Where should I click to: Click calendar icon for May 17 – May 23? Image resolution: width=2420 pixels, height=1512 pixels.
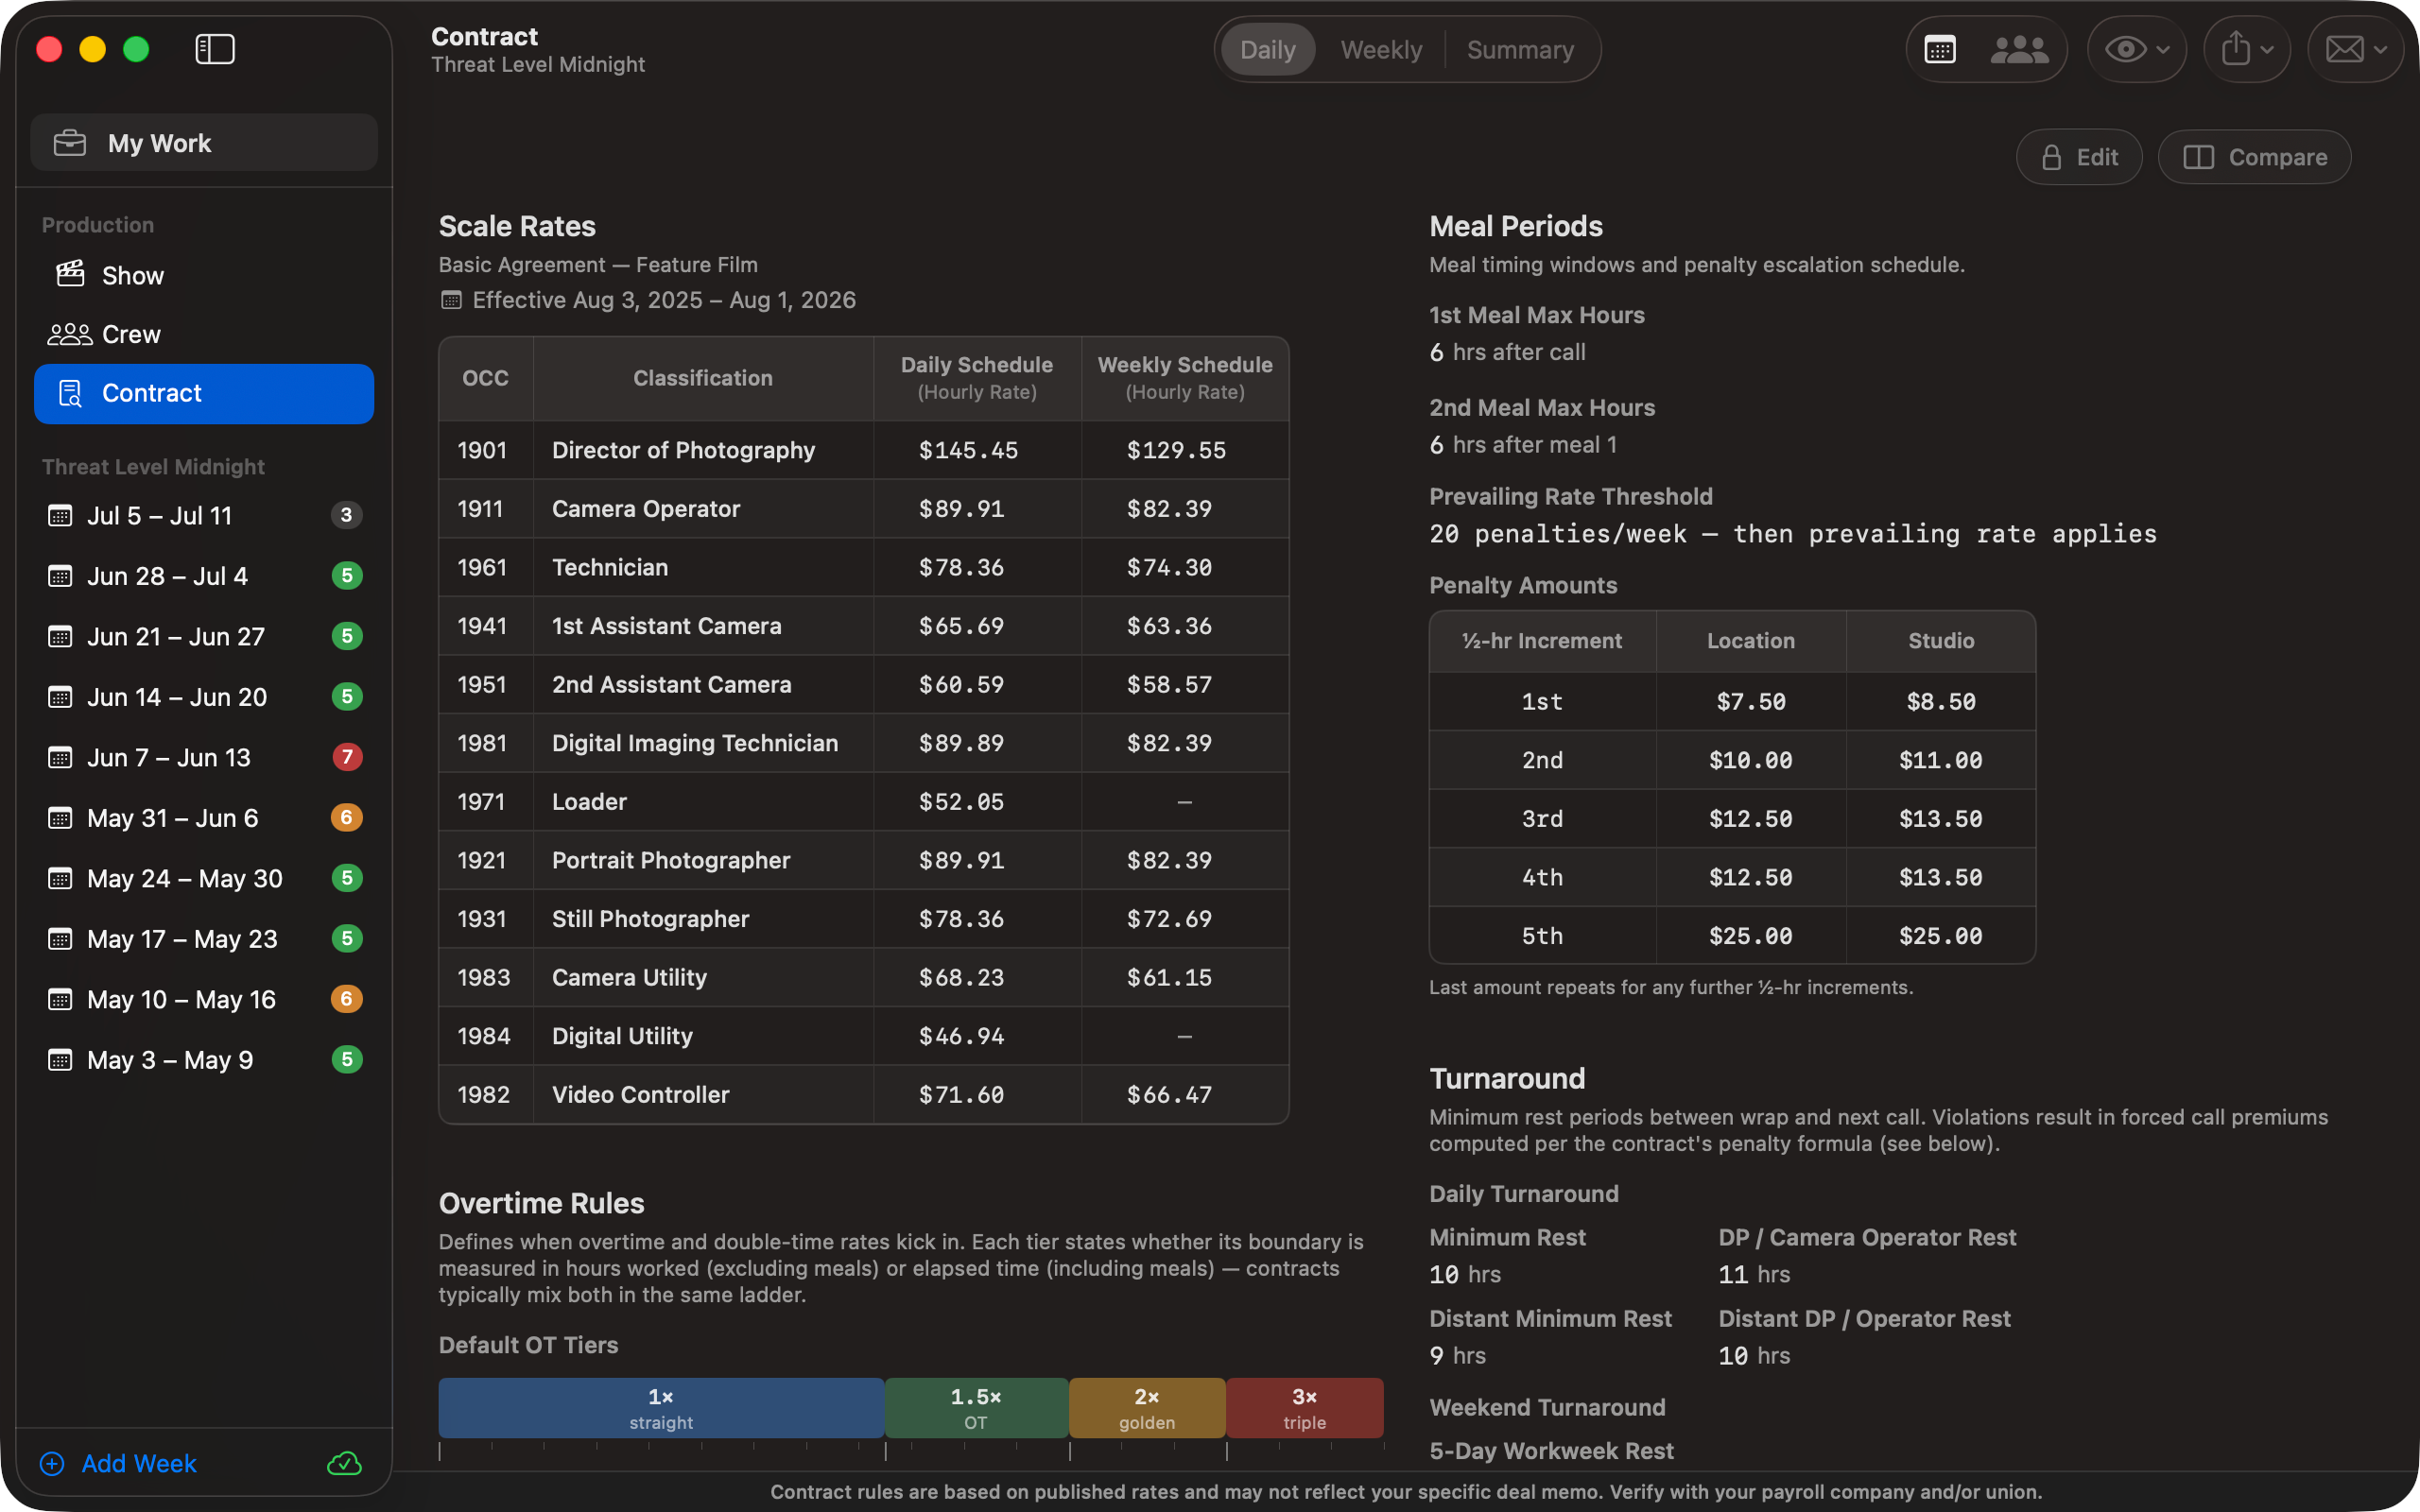point(60,939)
